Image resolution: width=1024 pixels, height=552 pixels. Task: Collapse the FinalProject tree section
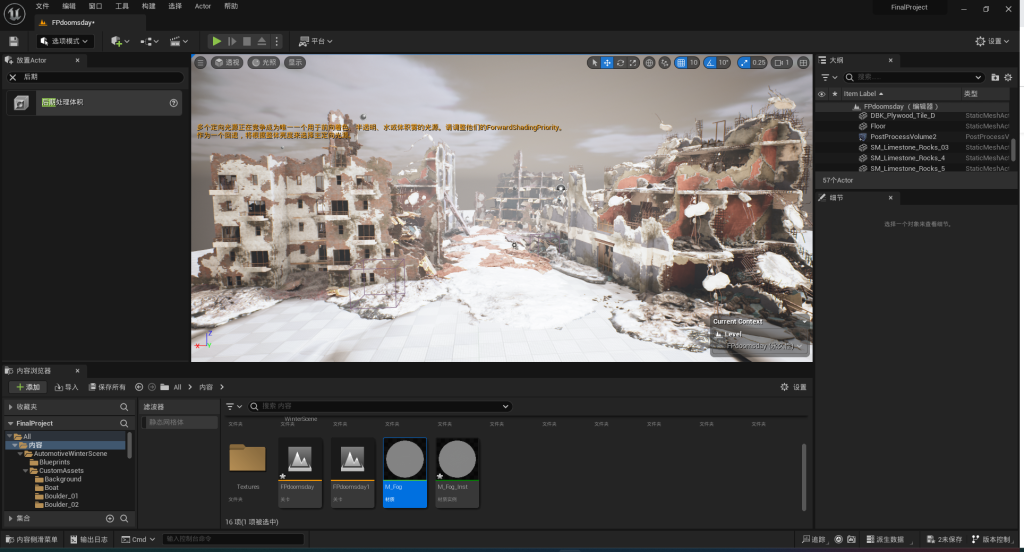(x=10, y=424)
